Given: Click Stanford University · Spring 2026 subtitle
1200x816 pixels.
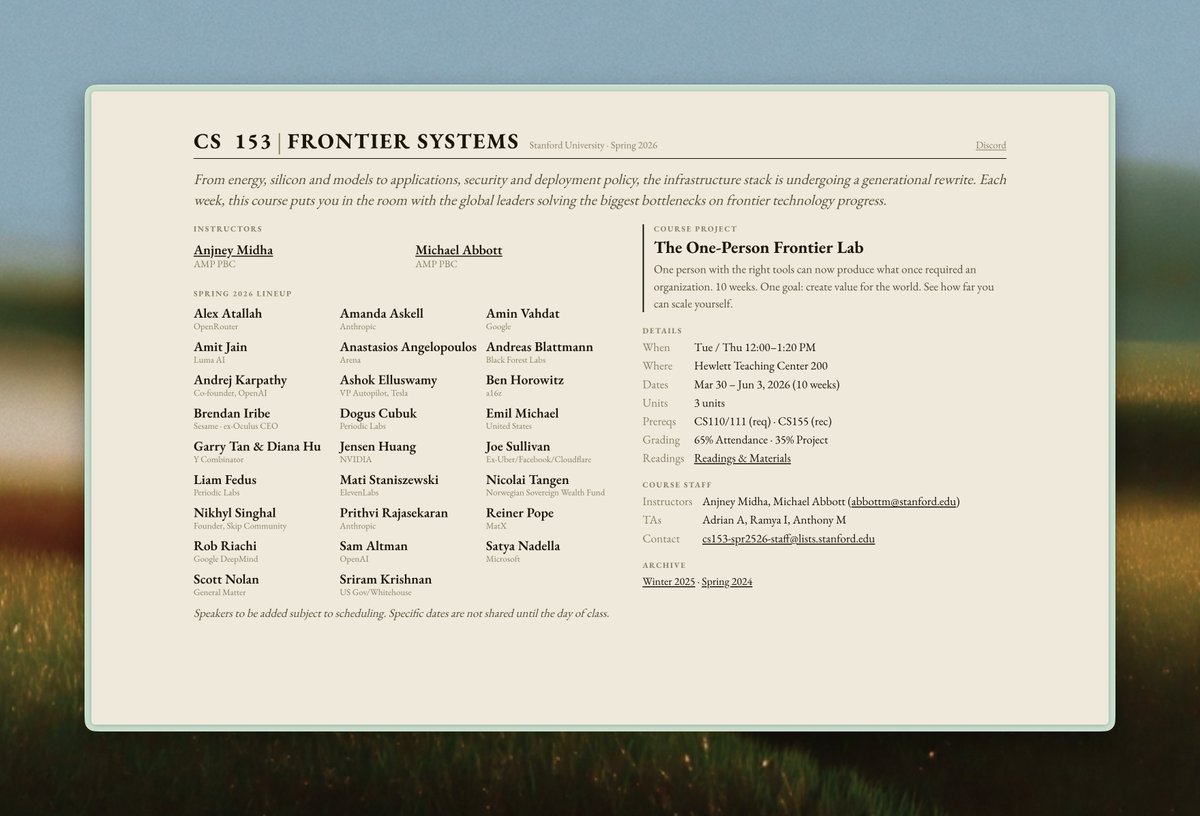Looking at the screenshot, I should tap(593, 146).
